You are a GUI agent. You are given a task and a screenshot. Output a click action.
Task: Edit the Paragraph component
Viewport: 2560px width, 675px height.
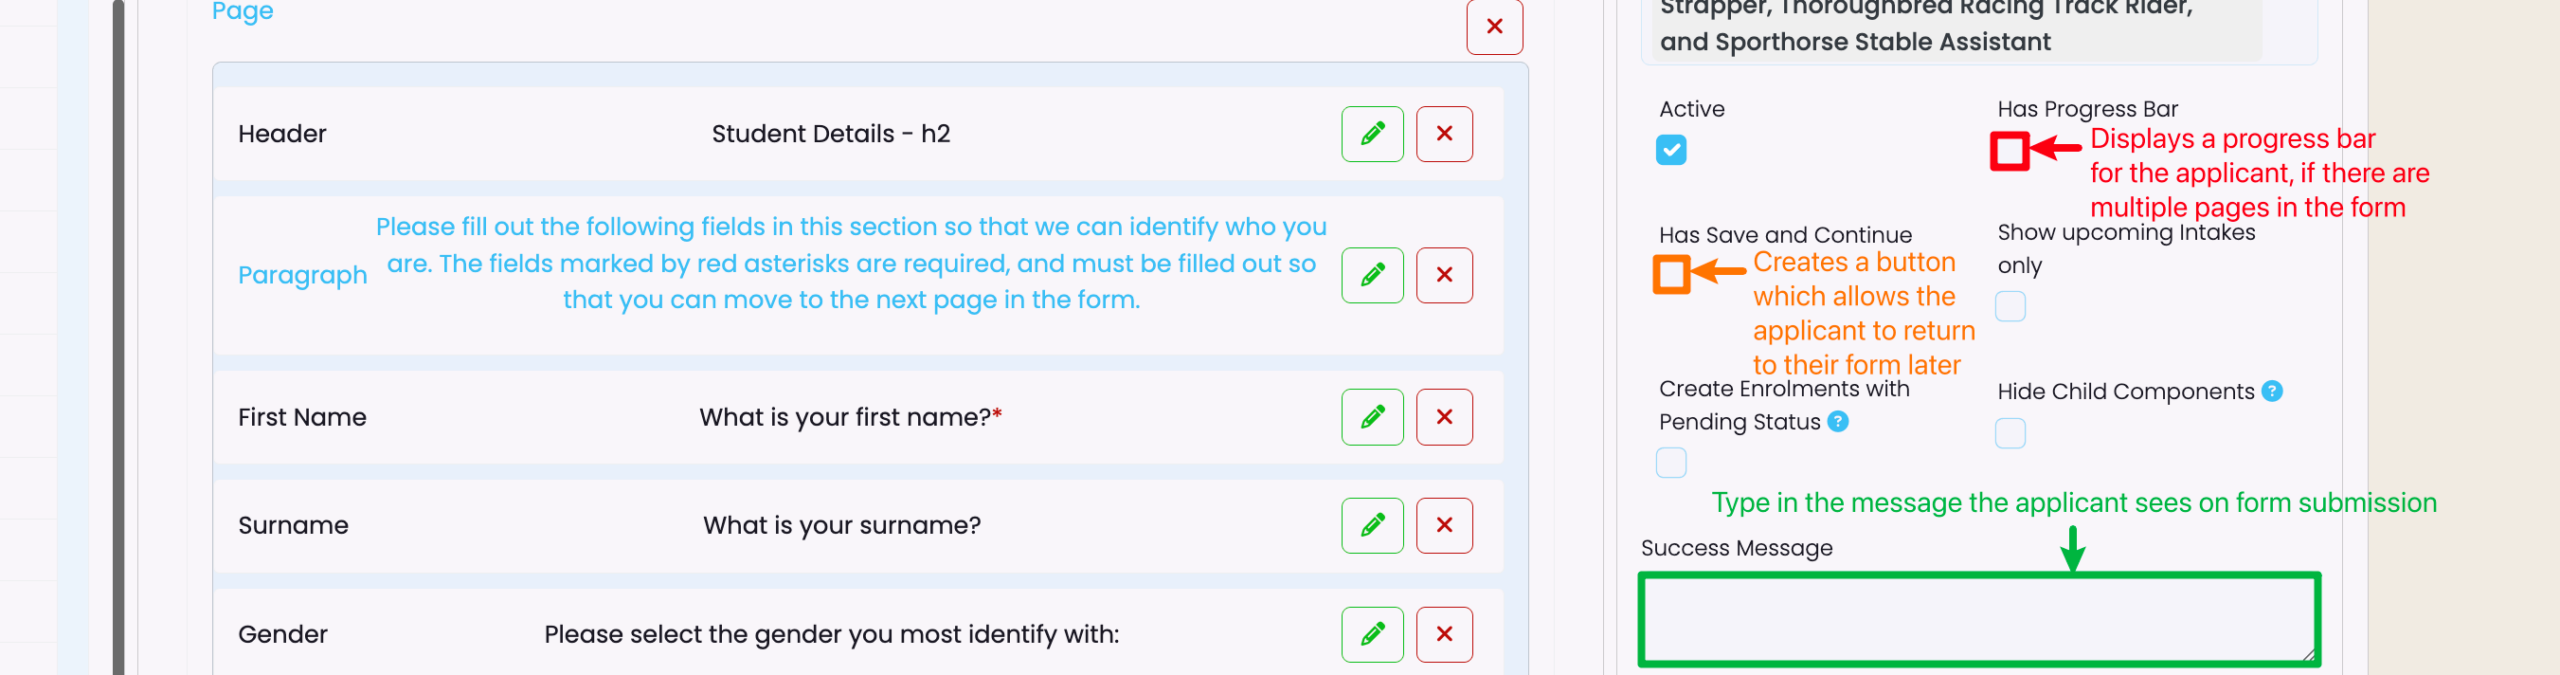point(1372,275)
